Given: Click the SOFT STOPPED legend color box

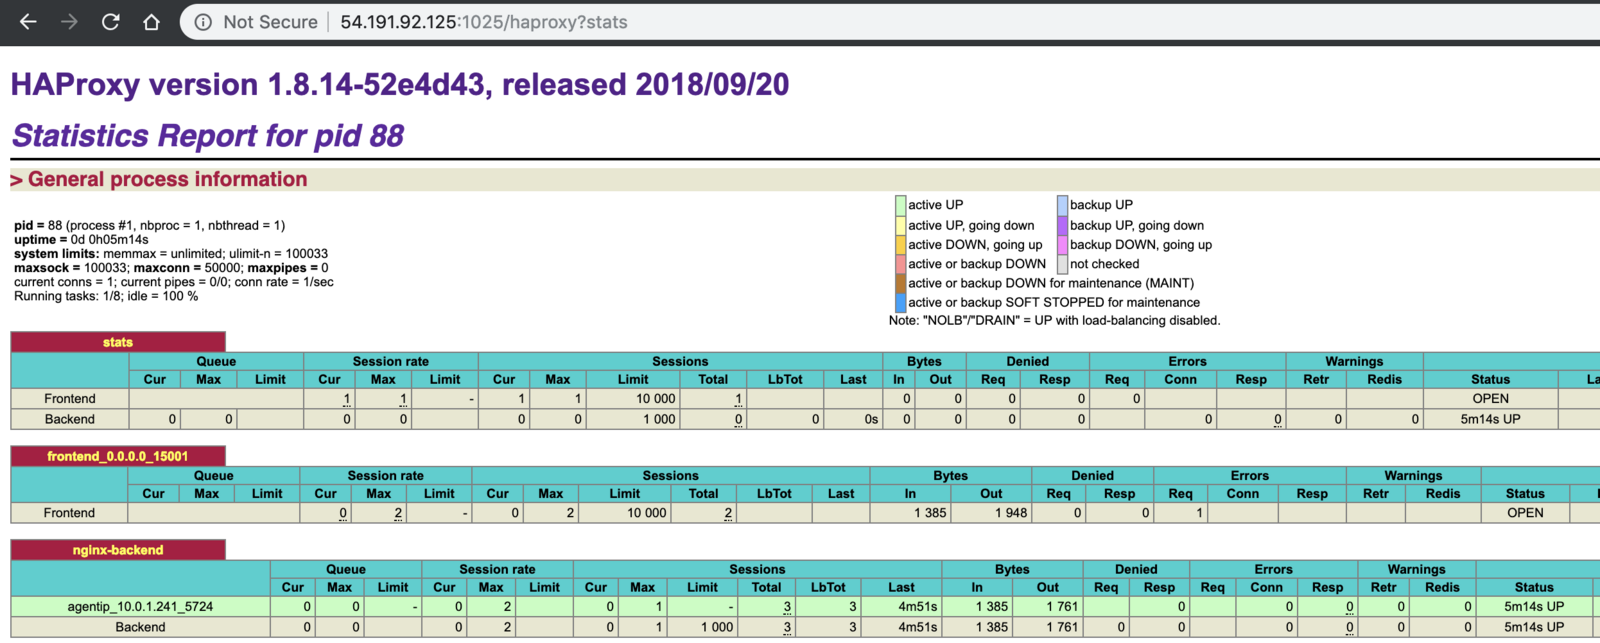Looking at the screenshot, I should pyautogui.click(x=900, y=302).
